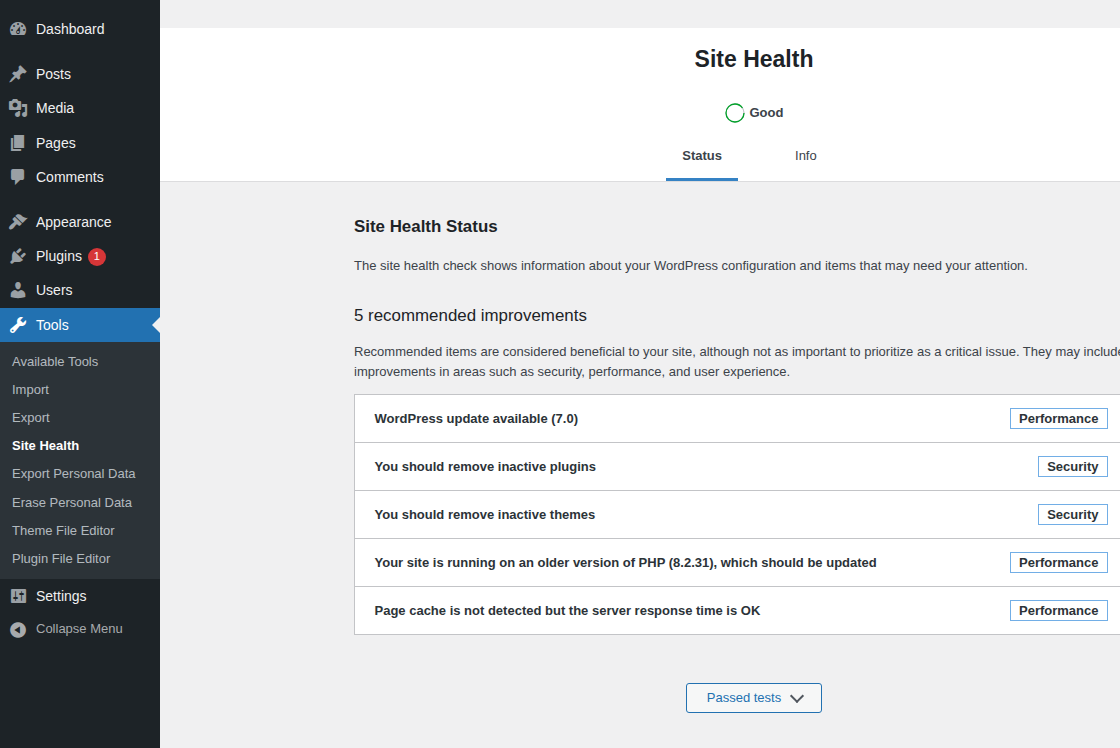Screen dimensions: 1120x748
Task: Click the Posts pushpin icon
Action: (18, 74)
